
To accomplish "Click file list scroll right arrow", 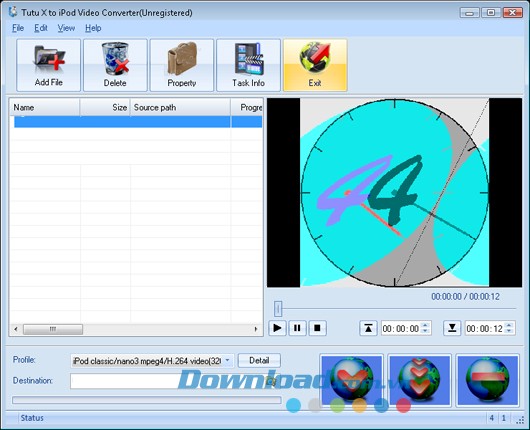I will tap(256, 329).
